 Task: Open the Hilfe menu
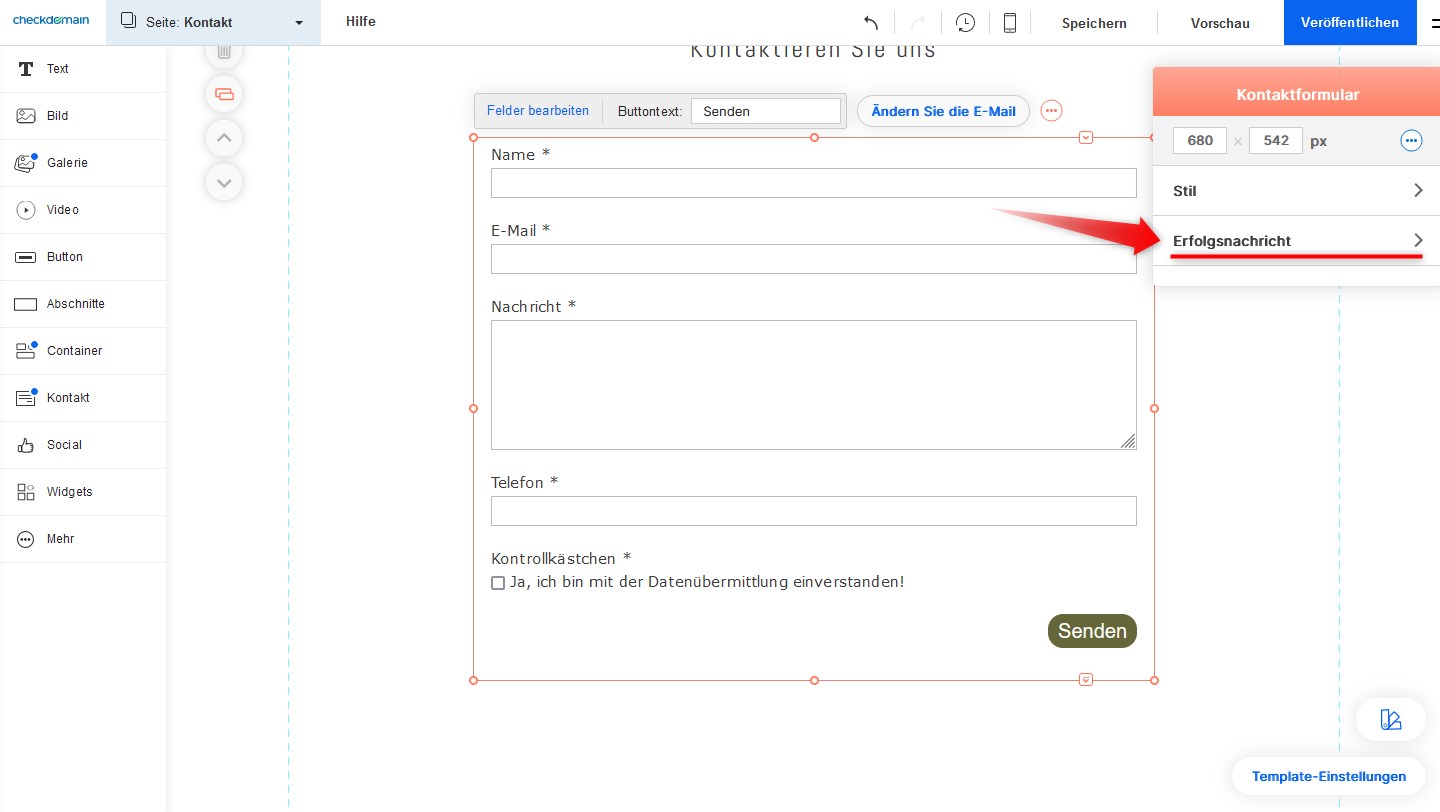click(361, 21)
